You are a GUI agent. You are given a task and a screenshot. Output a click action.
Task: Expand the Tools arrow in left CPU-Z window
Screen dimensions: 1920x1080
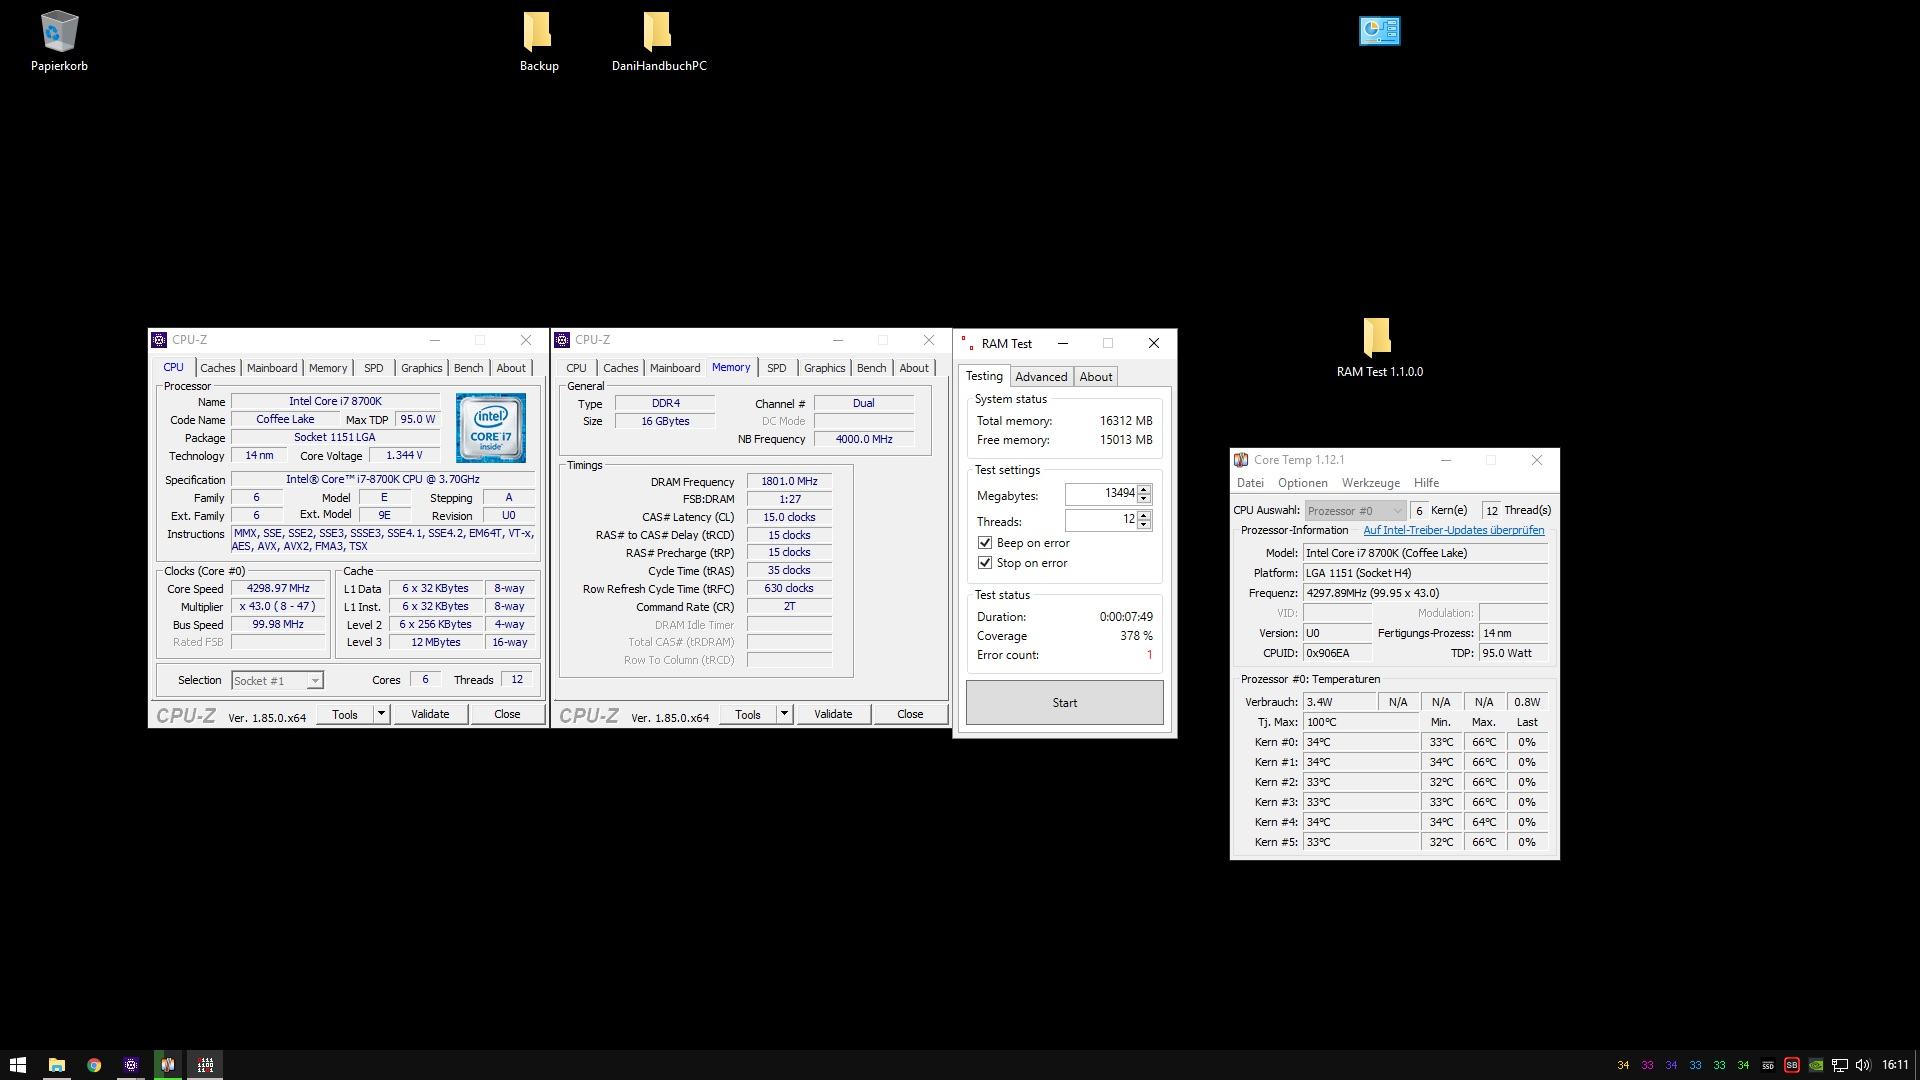(x=381, y=714)
